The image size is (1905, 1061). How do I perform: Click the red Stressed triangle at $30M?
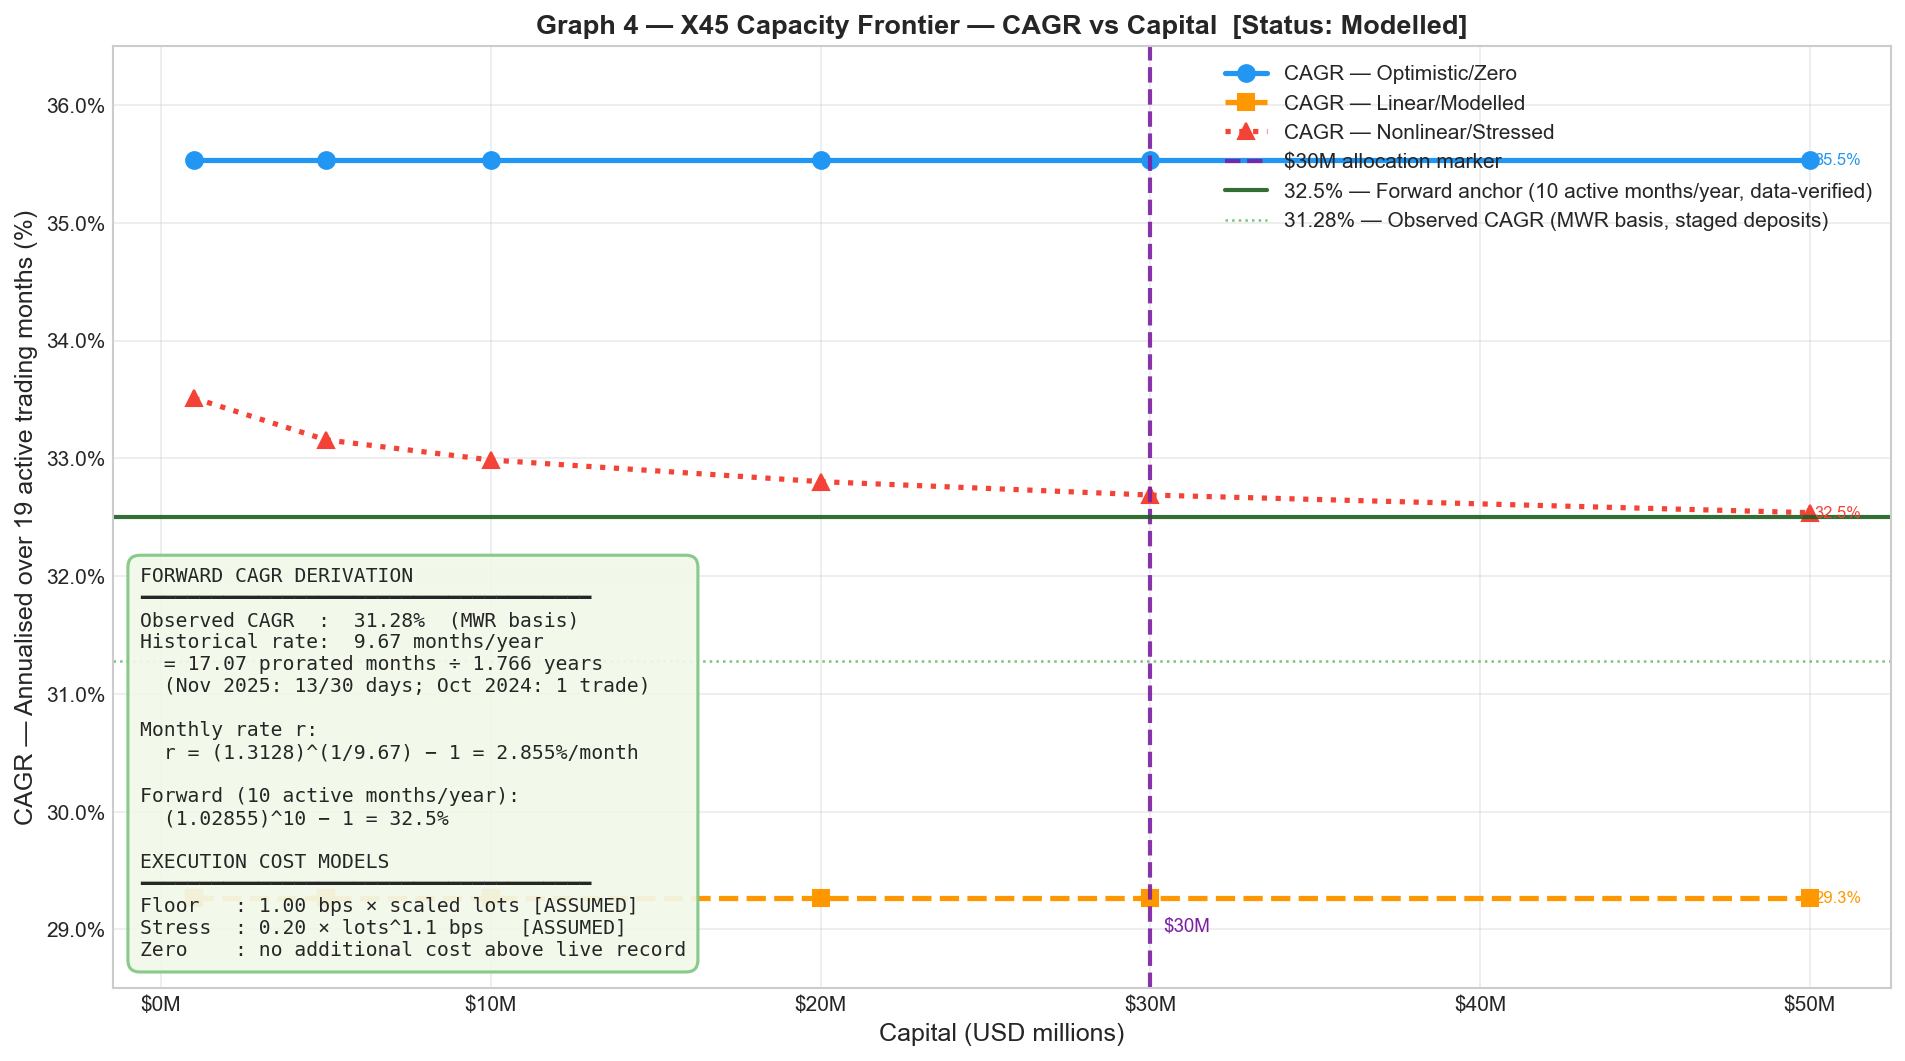coord(1150,495)
